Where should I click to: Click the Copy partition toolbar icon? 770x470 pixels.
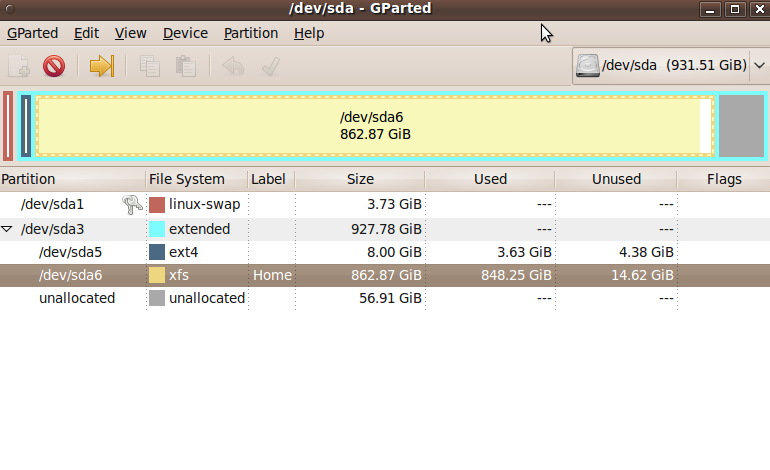tap(150, 66)
